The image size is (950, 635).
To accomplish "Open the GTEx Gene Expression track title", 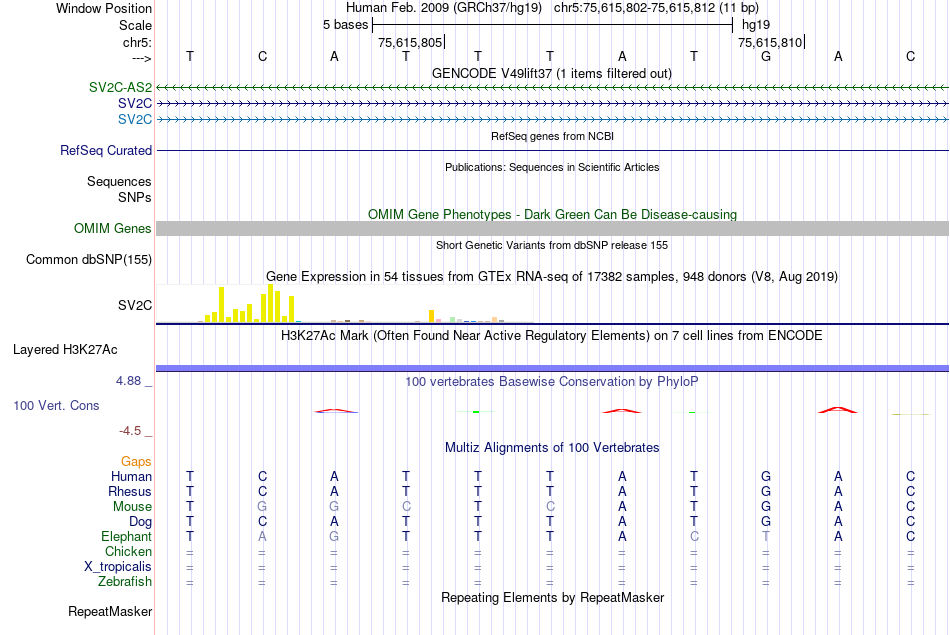I will [552, 276].
